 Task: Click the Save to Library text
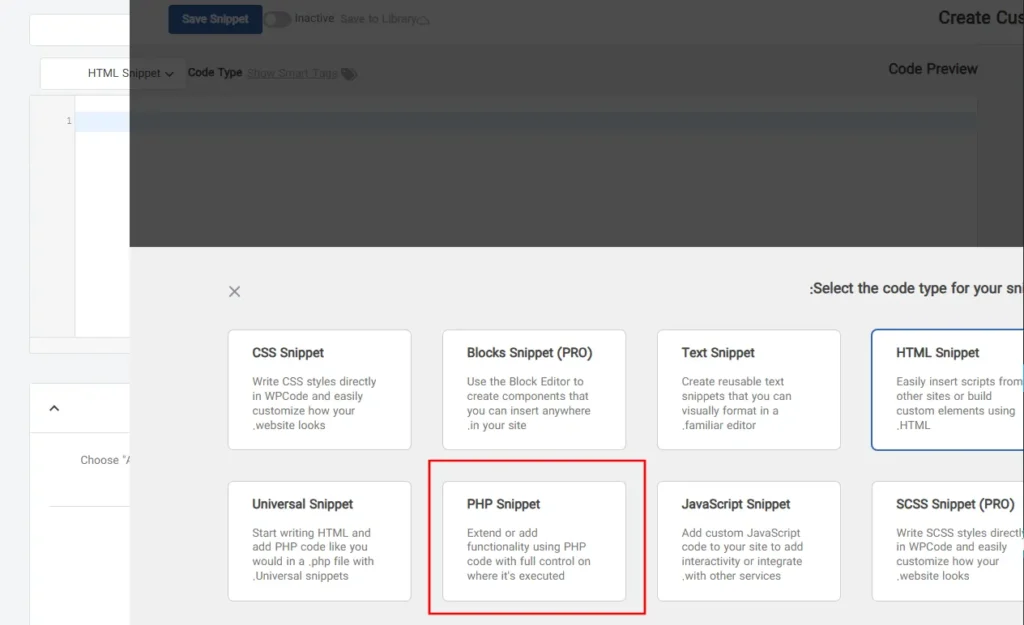click(377, 19)
